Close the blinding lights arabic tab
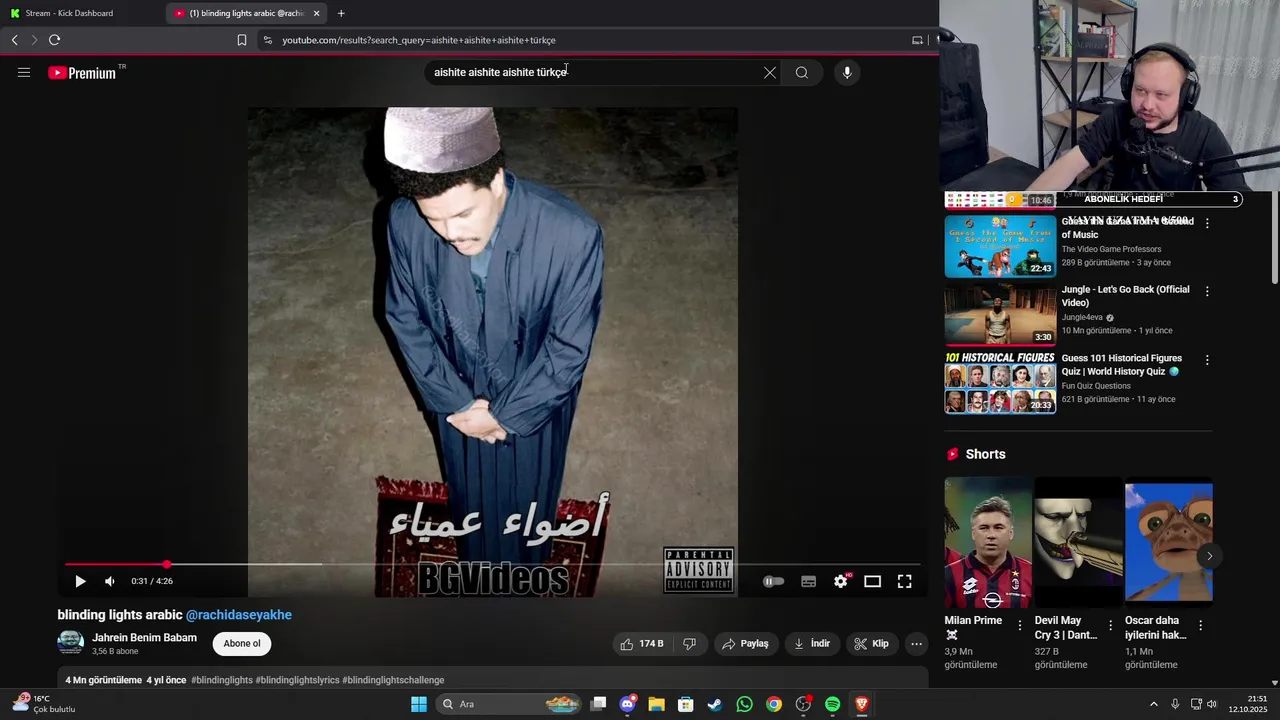This screenshot has height=720, width=1280. click(x=317, y=13)
